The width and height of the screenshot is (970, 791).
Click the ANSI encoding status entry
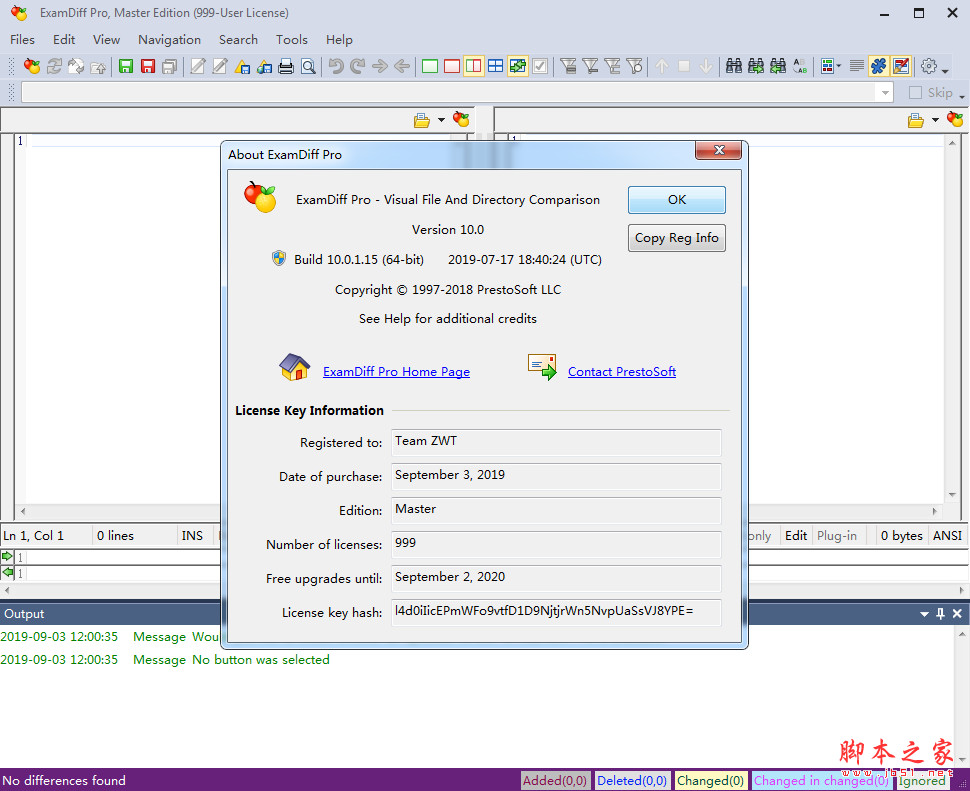(x=947, y=536)
